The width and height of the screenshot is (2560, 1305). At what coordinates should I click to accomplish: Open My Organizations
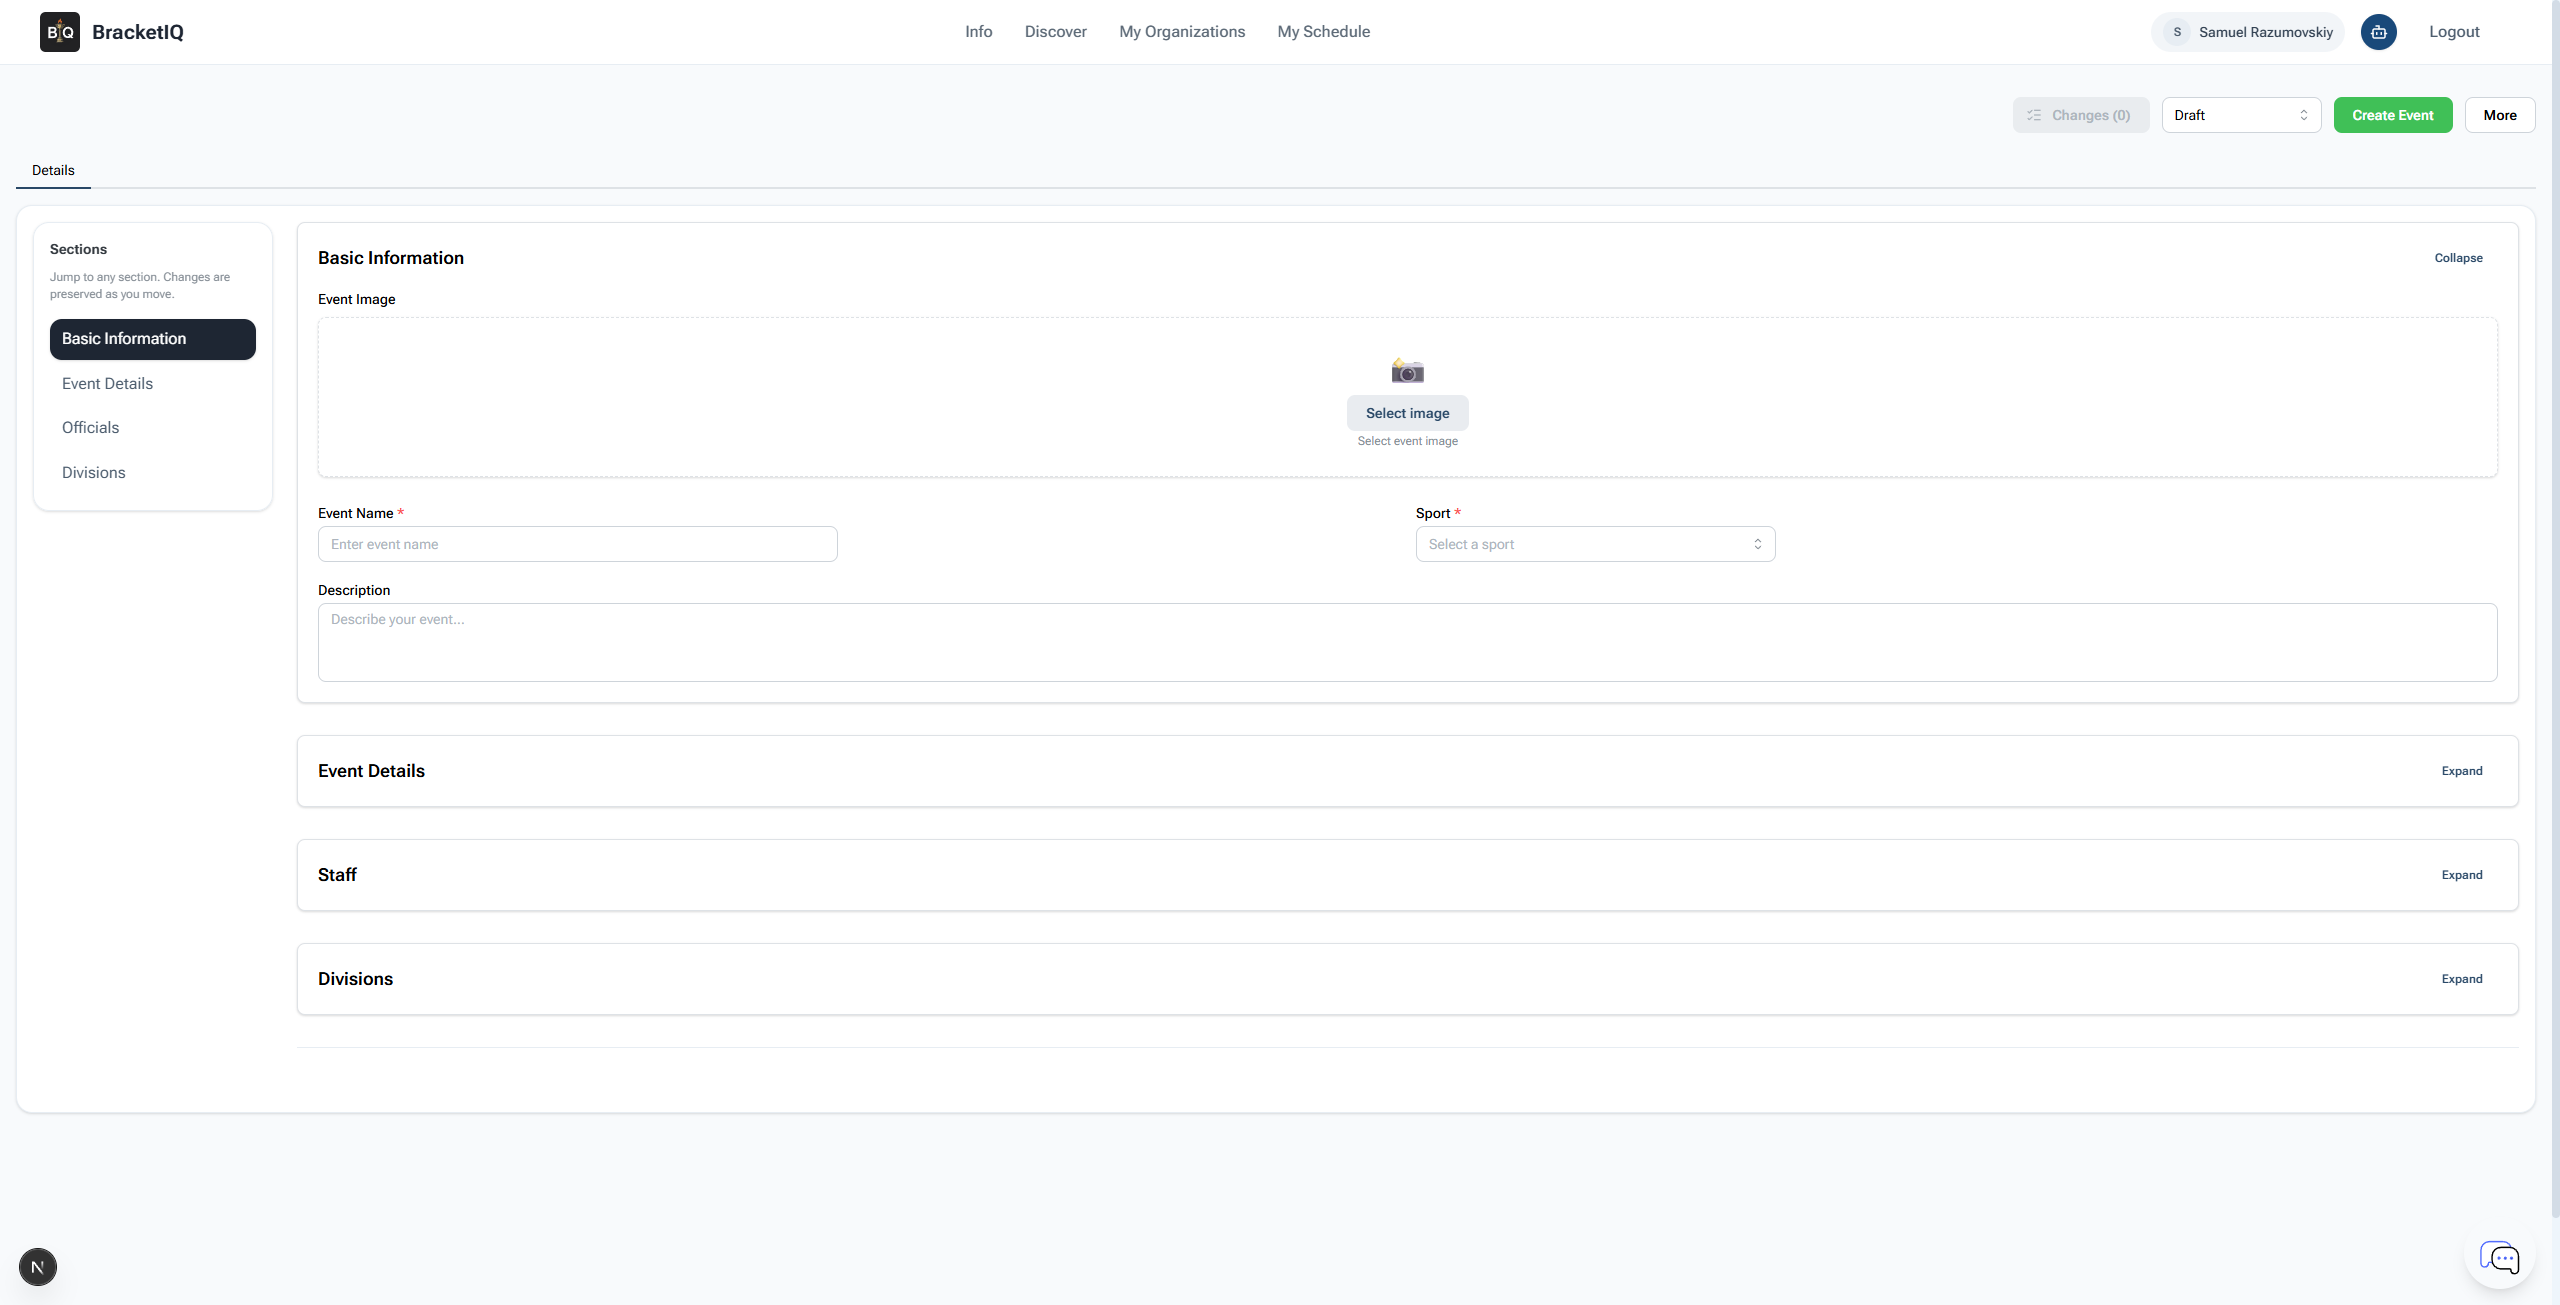coord(1182,32)
